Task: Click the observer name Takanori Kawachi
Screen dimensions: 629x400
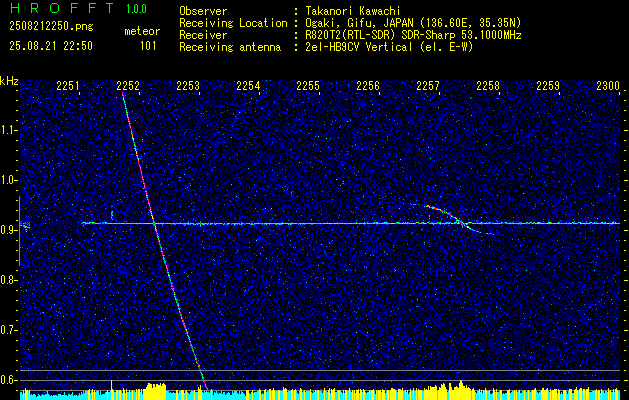Action: point(353,12)
